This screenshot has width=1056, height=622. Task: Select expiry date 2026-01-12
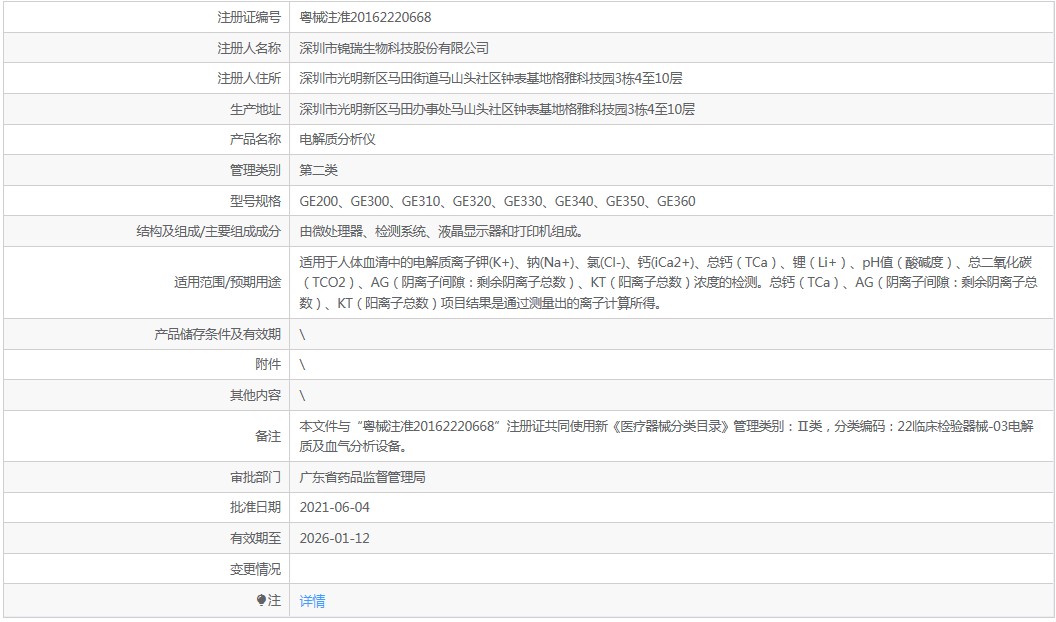(x=335, y=539)
